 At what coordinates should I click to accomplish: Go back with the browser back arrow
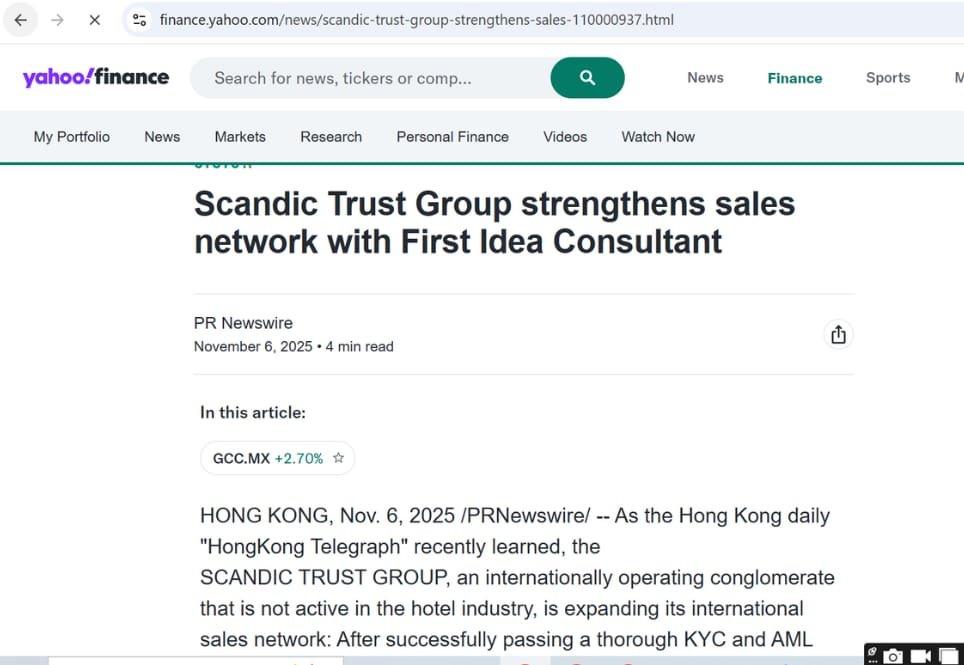pos(21,20)
